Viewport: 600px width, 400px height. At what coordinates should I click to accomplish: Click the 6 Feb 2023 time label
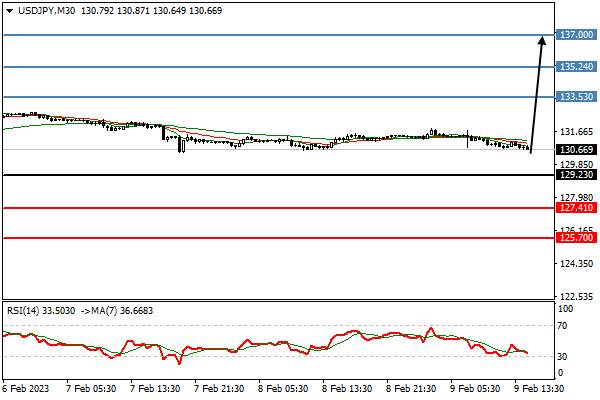pos(26,389)
